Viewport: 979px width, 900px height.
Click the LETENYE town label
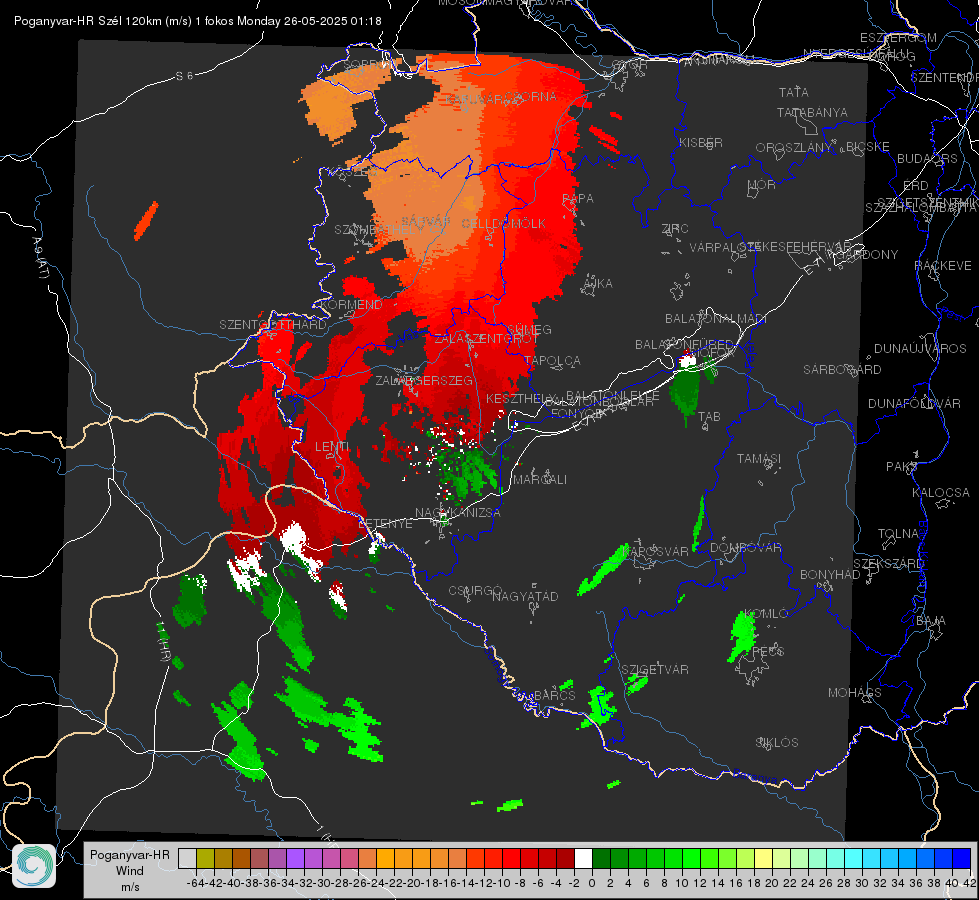385,523
